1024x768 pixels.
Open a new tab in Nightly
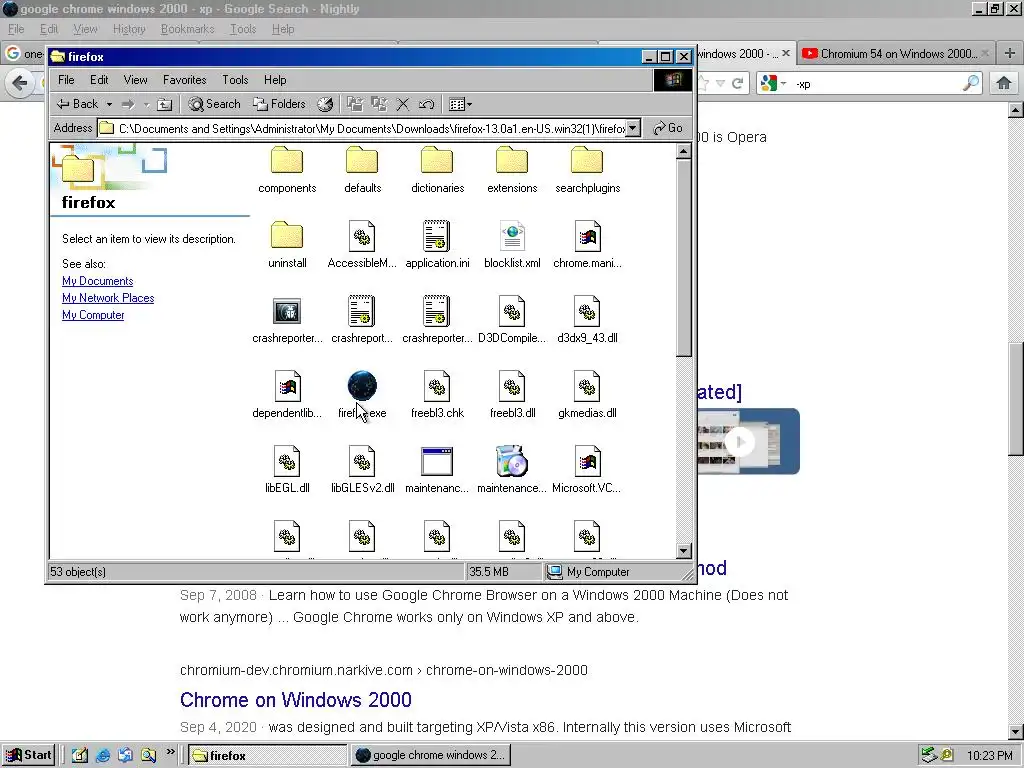point(1010,54)
